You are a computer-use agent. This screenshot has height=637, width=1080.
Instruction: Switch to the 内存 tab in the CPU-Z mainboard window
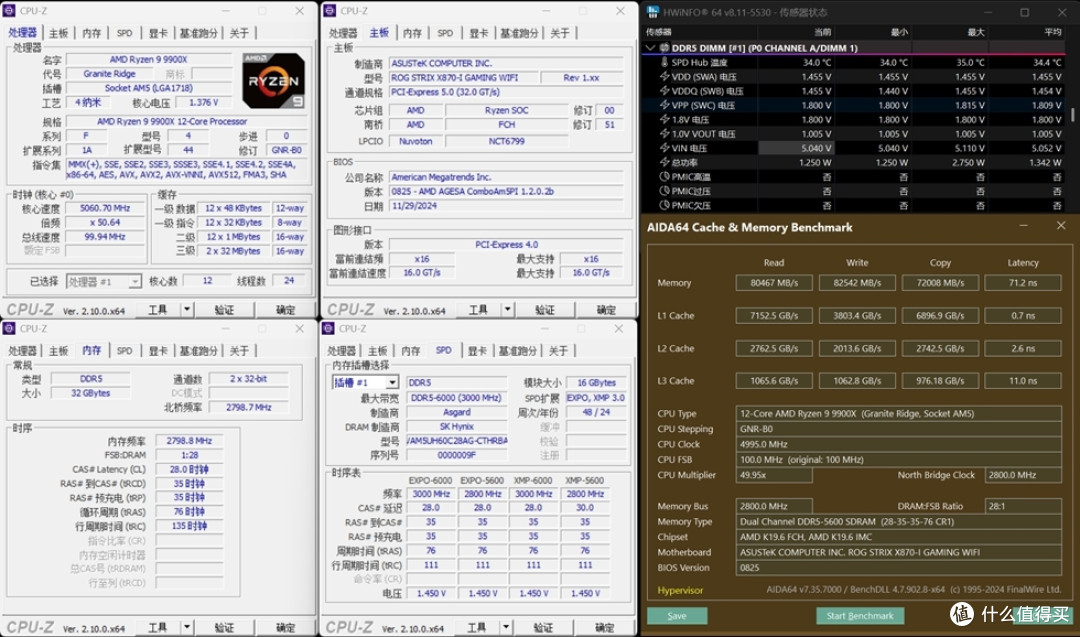coord(412,33)
